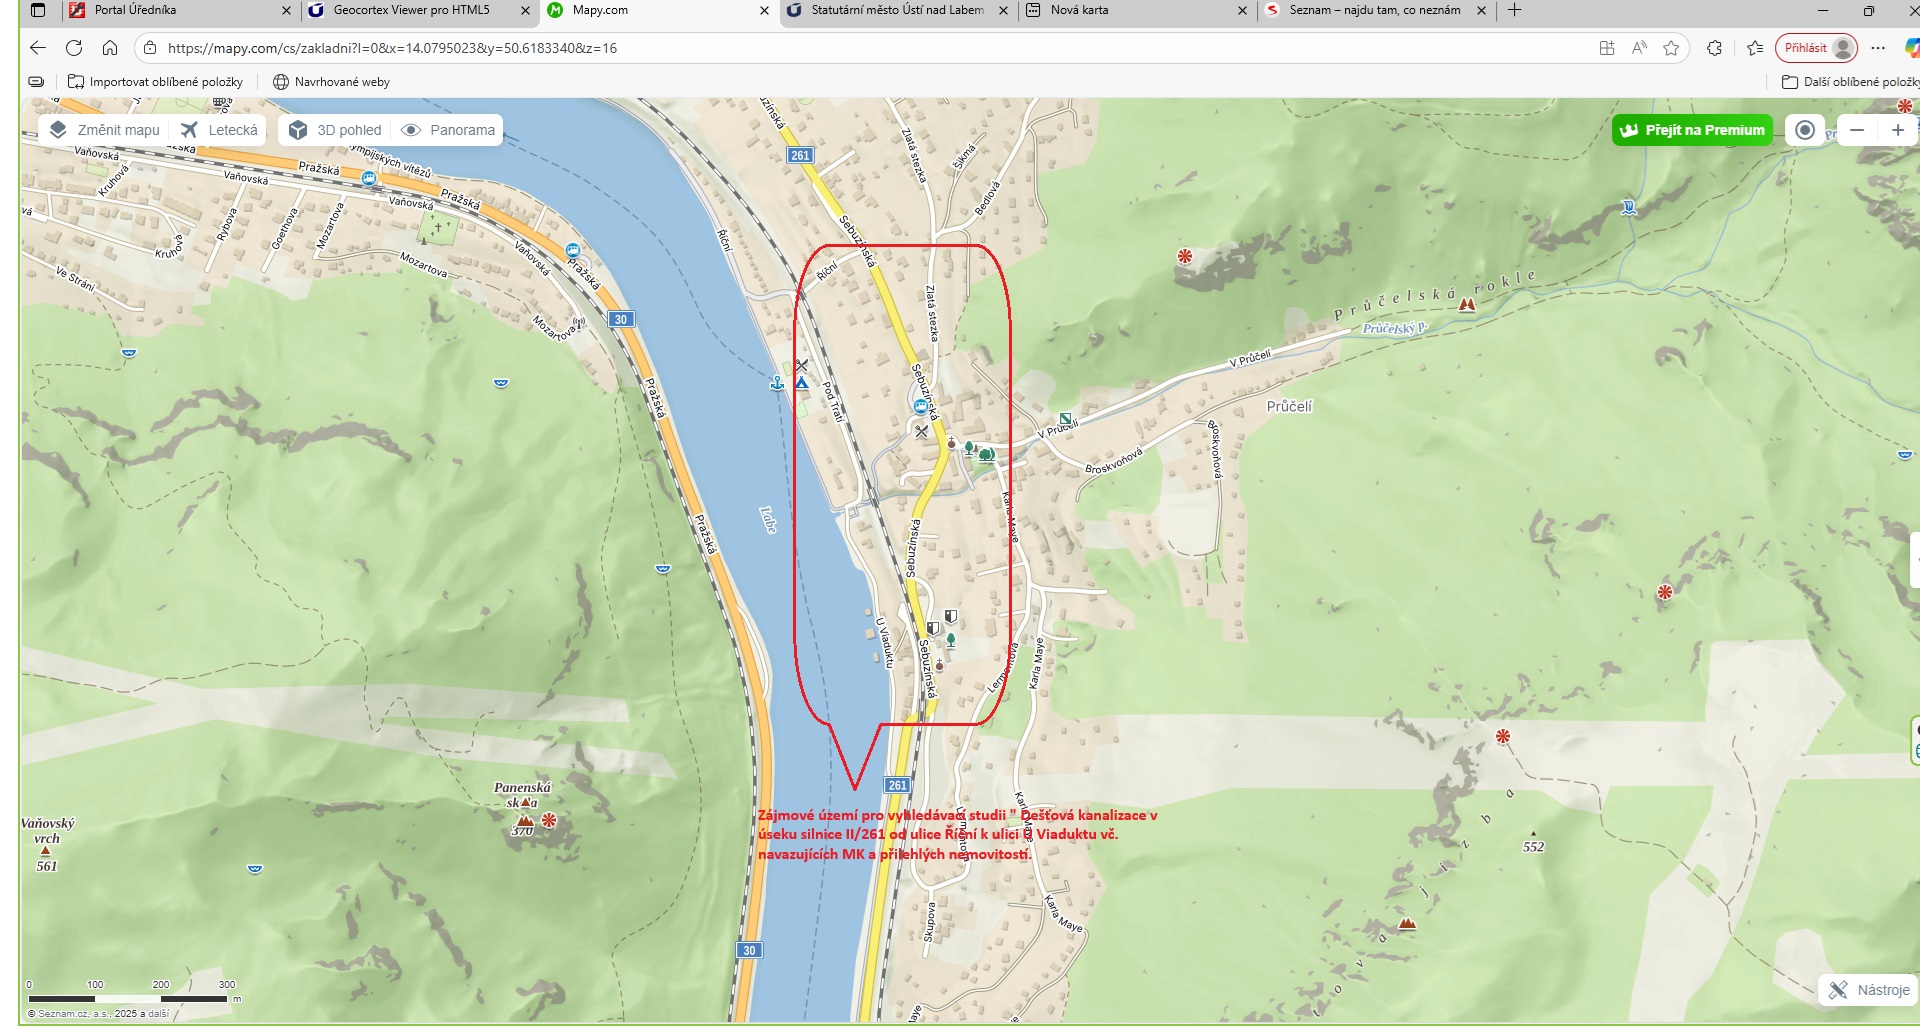Click Přejít na Premium button
Image resolution: width=1920 pixels, height=1032 pixels.
coord(1692,130)
